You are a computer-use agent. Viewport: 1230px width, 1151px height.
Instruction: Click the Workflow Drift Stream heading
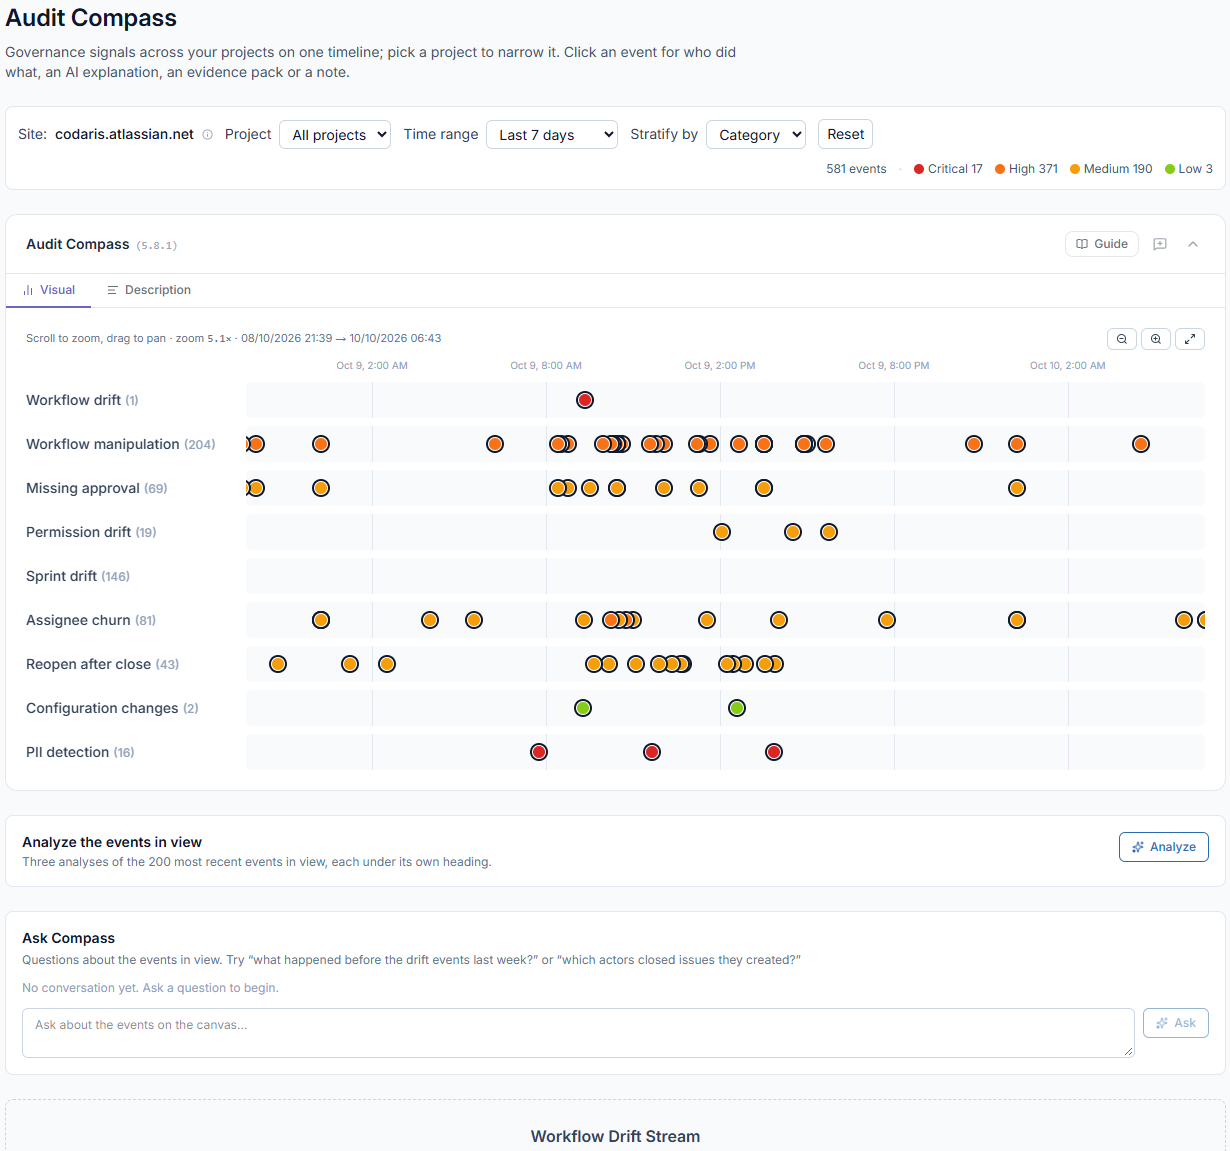point(615,1136)
